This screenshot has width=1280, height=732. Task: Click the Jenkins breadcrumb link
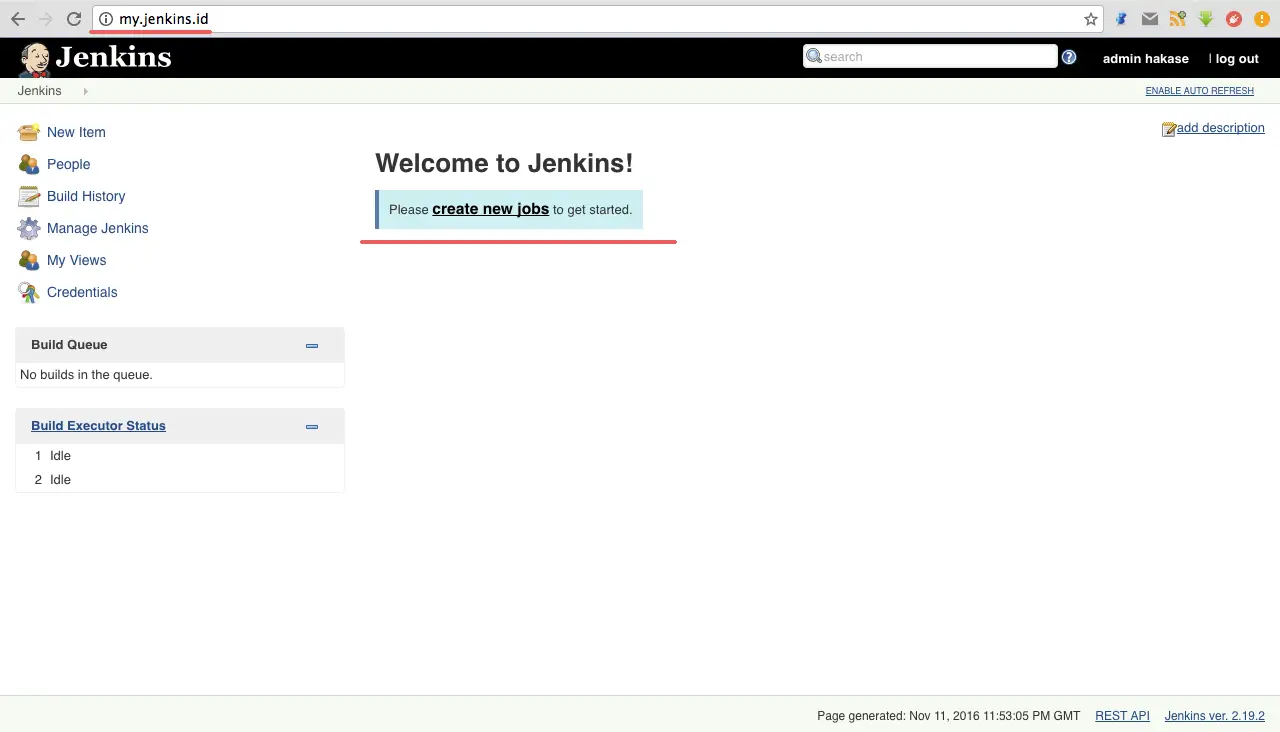[39, 91]
